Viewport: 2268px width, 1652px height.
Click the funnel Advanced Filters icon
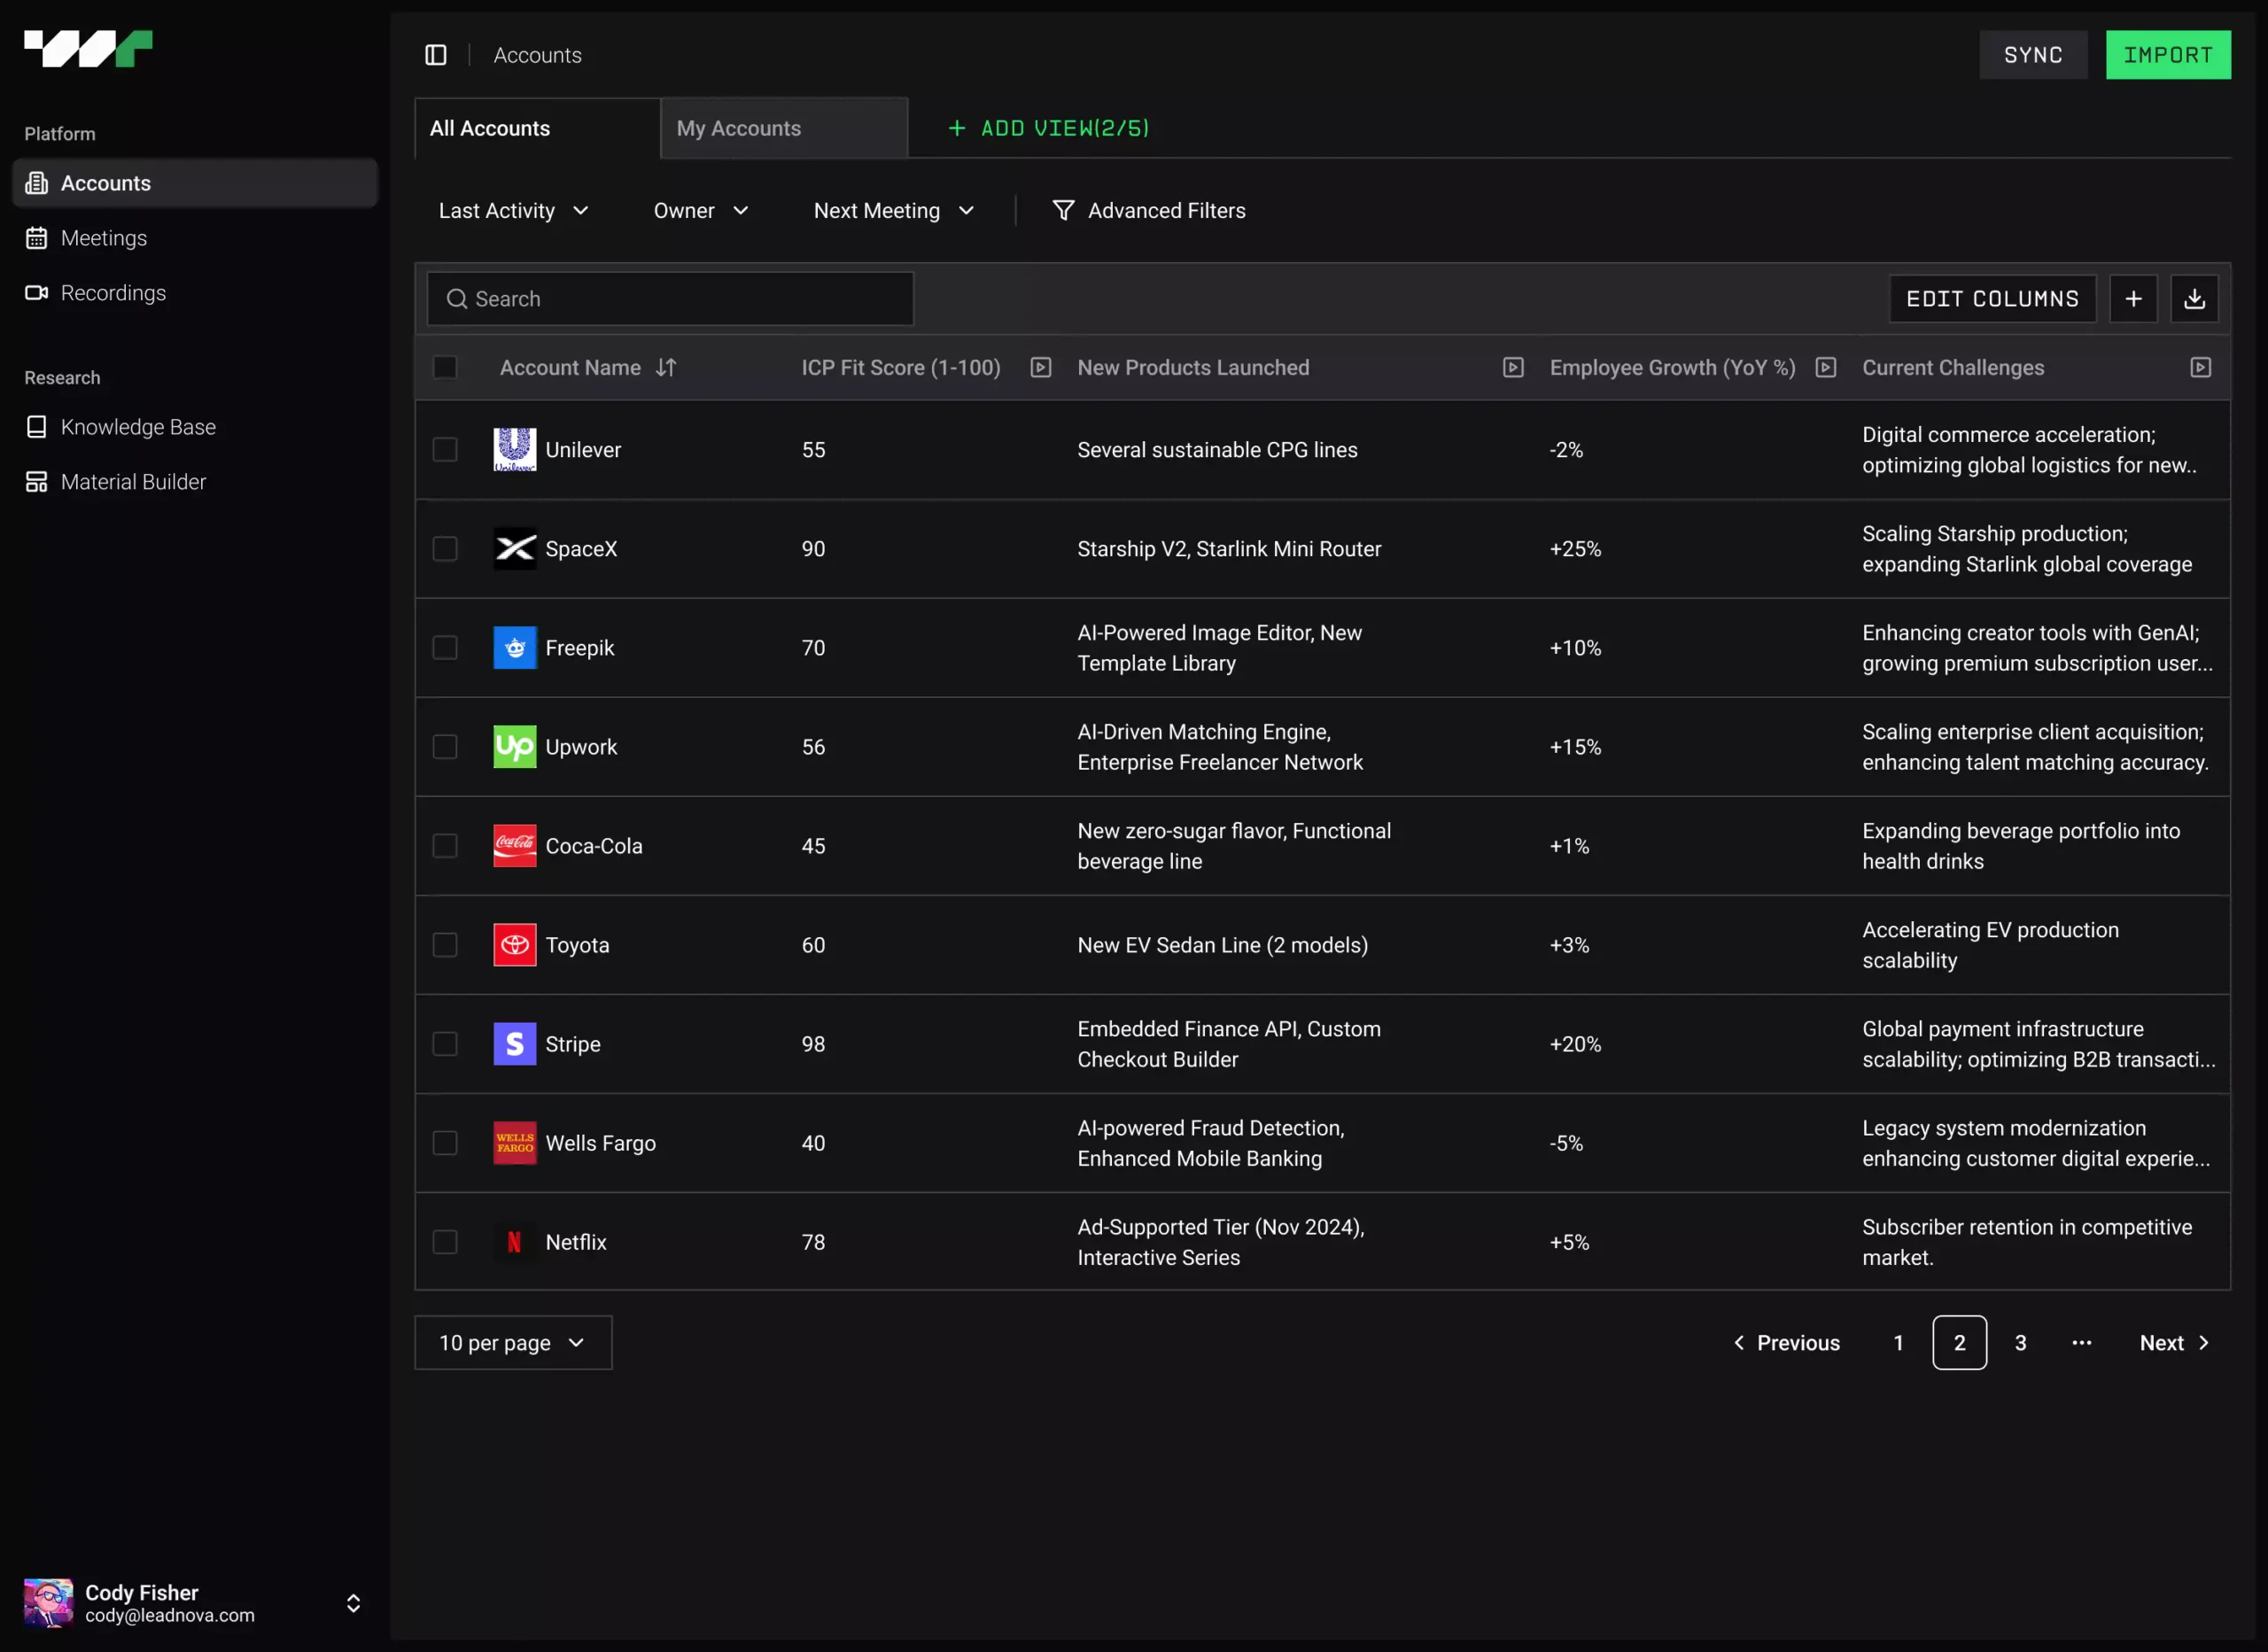(1063, 211)
